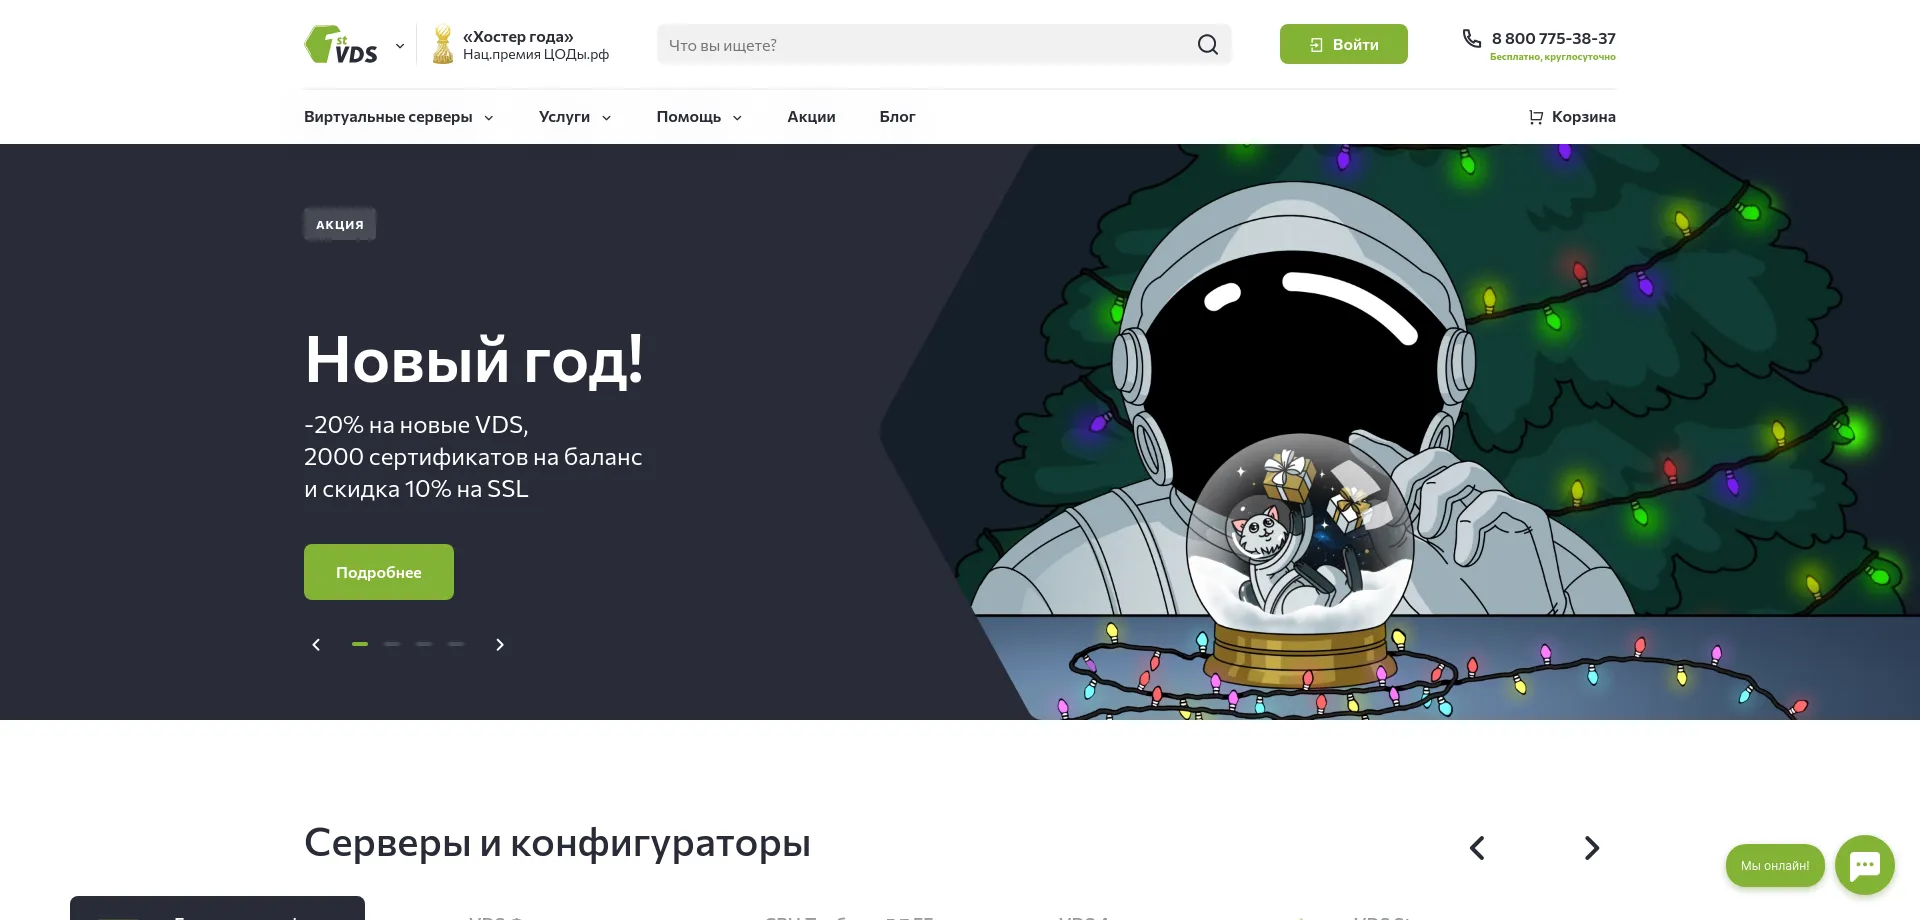Click the search magnifier icon
The image size is (1920, 920).
[x=1207, y=44]
